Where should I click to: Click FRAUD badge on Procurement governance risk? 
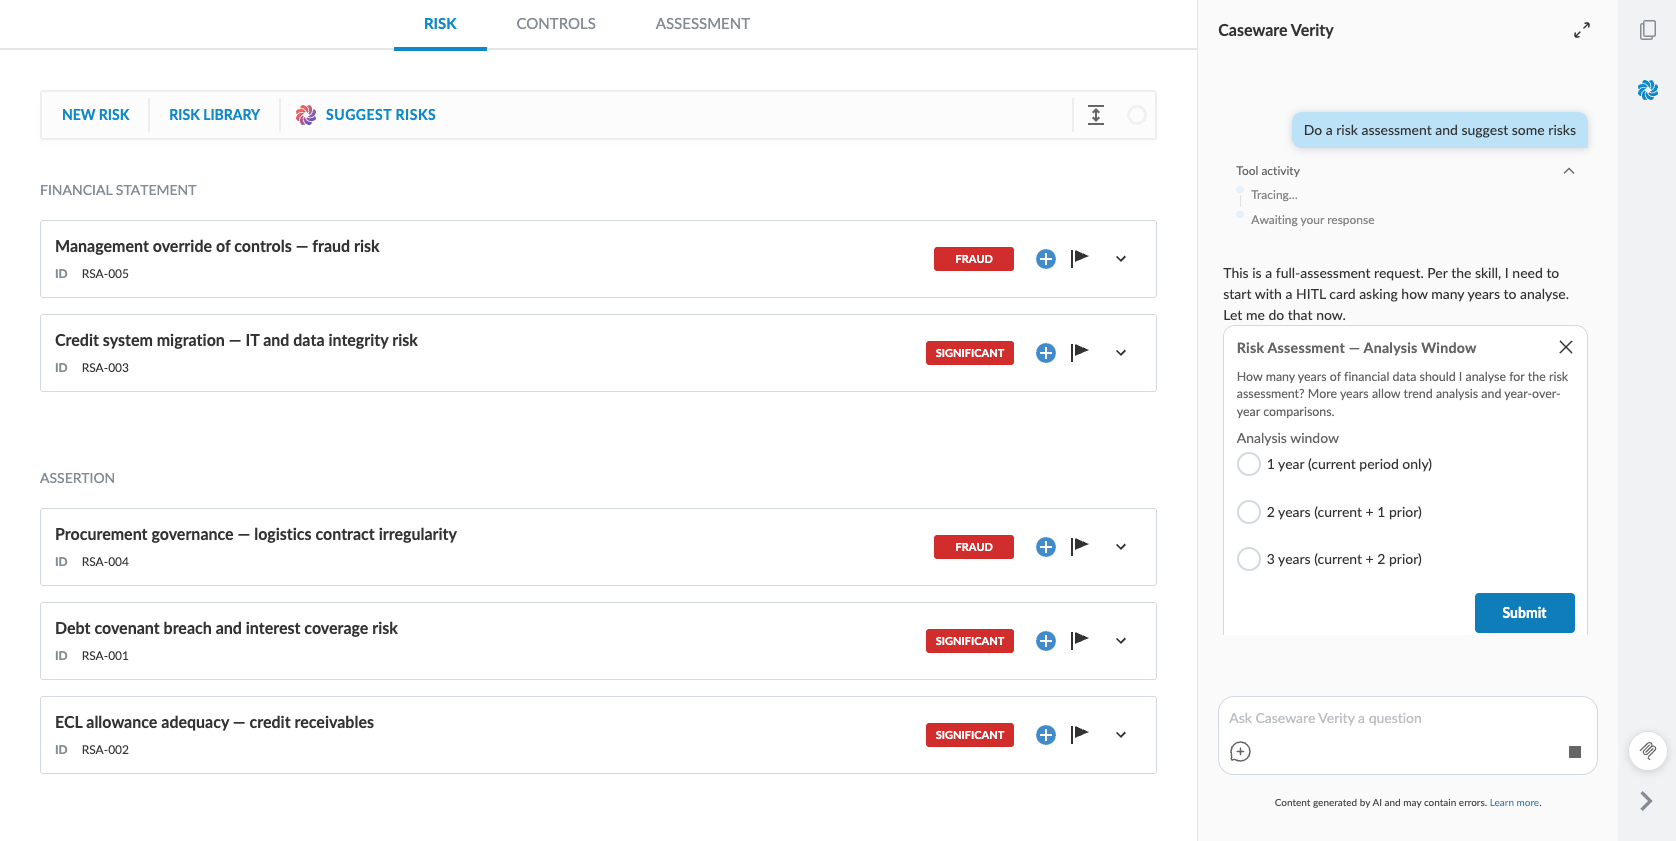click(x=974, y=547)
